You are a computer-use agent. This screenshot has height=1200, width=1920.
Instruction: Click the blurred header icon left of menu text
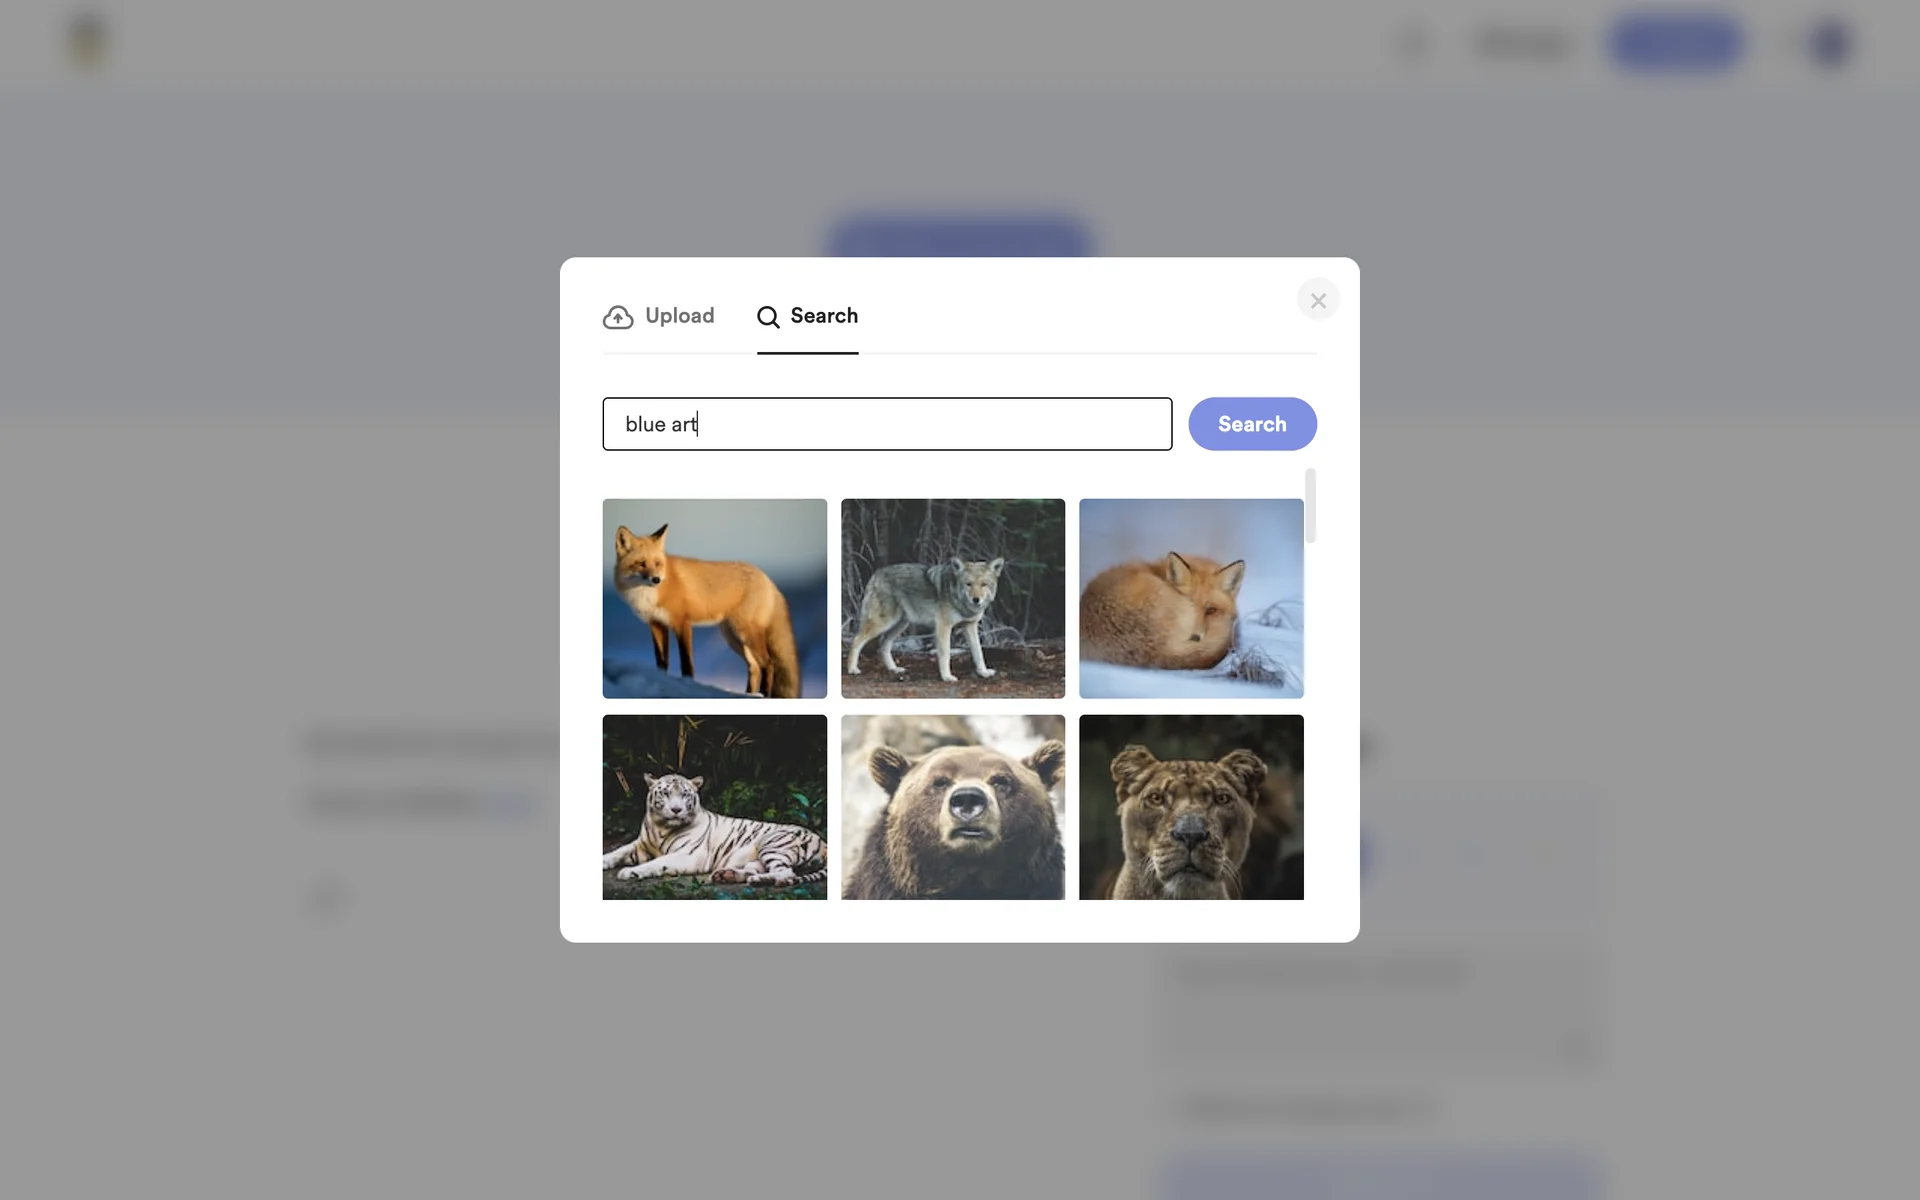click(1414, 44)
